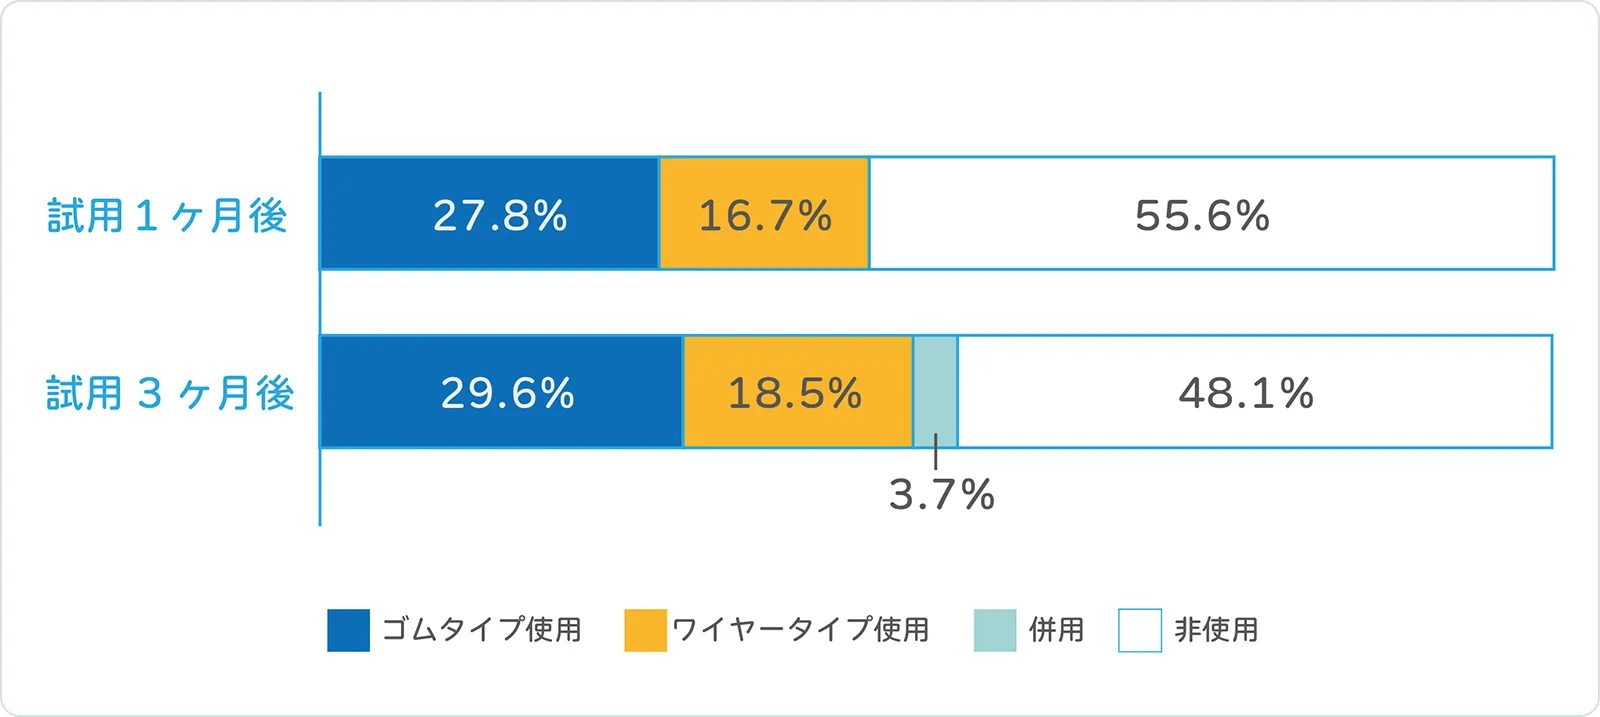
Task: Click the 試用1ヶ月後 row label
Action: [167, 215]
